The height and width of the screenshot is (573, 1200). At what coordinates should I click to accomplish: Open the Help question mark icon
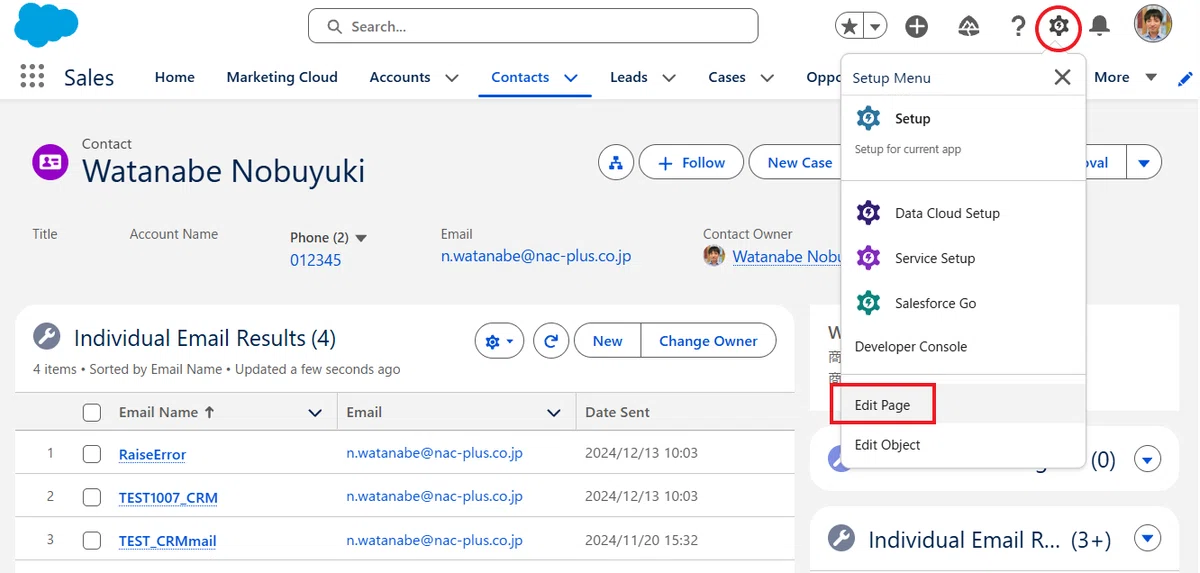click(1018, 26)
